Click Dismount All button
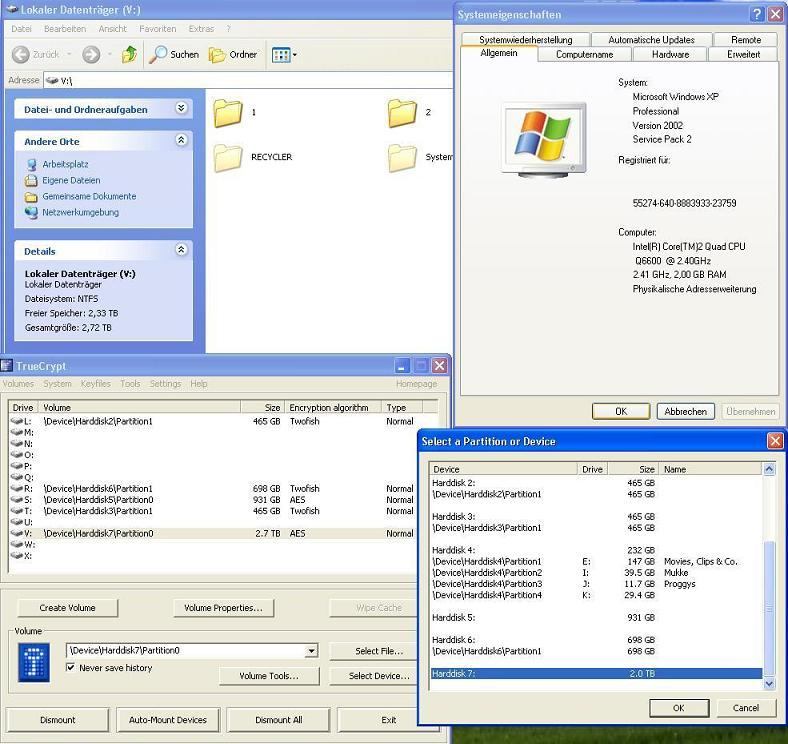Image resolution: width=788 pixels, height=744 pixels. [x=278, y=720]
